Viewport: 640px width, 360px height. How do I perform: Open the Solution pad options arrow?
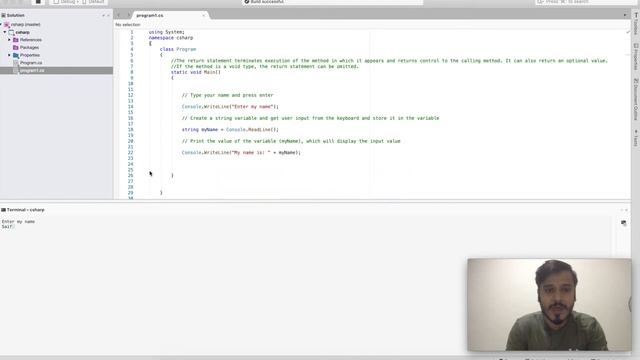point(103,15)
